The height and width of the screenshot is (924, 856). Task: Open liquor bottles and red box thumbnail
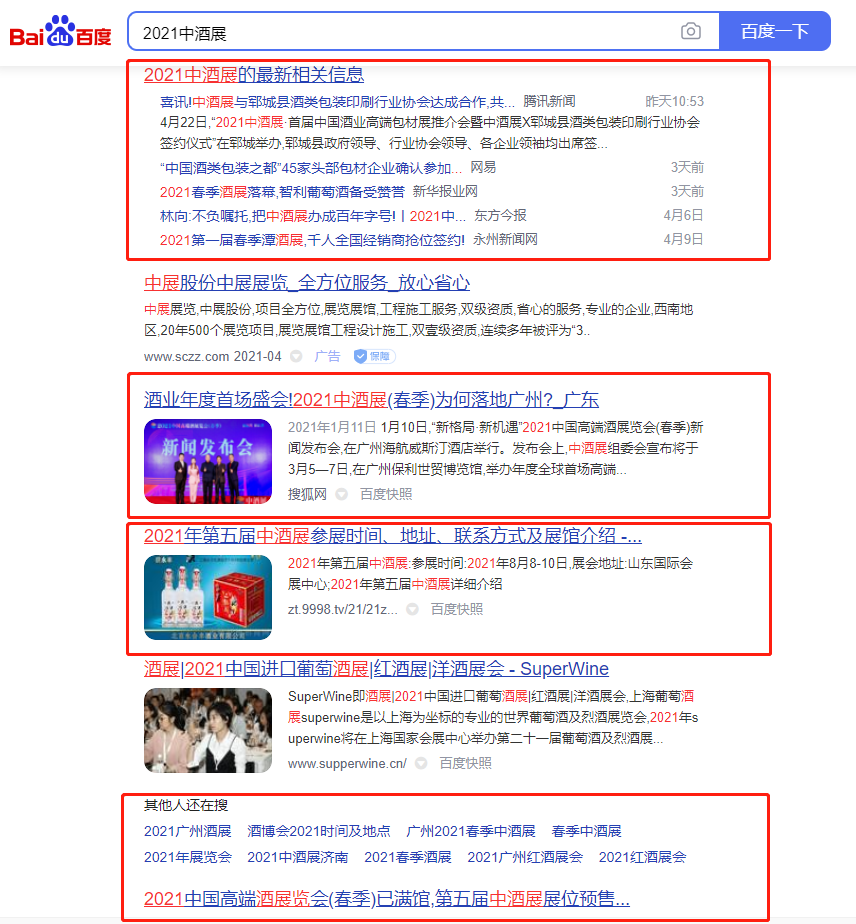tap(208, 598)
